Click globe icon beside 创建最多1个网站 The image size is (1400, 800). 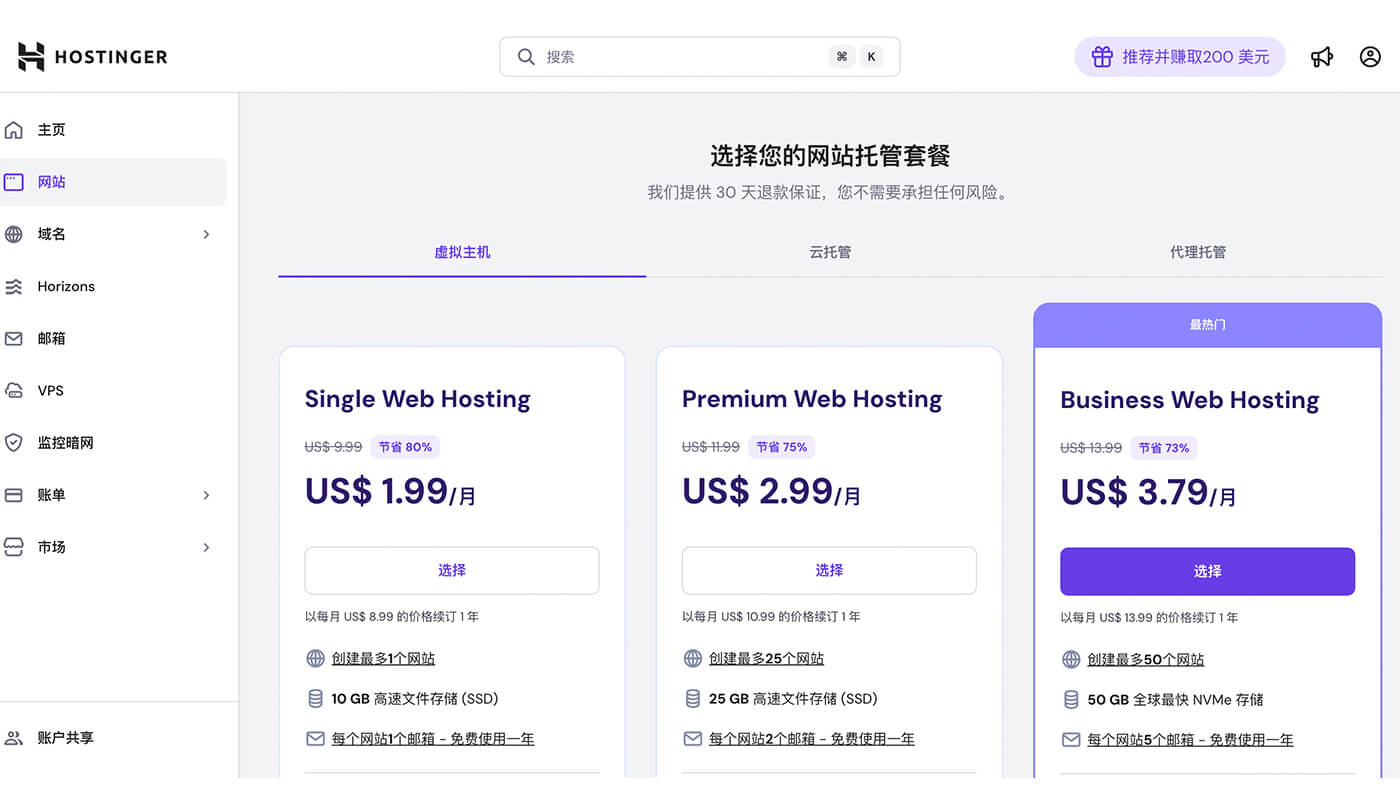[315, 658]
